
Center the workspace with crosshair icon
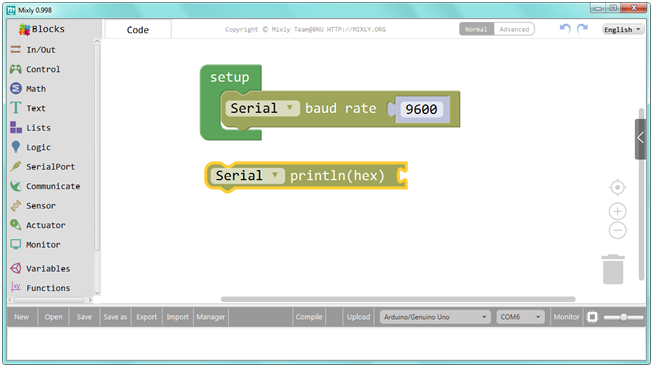click(x=617, y=187)
